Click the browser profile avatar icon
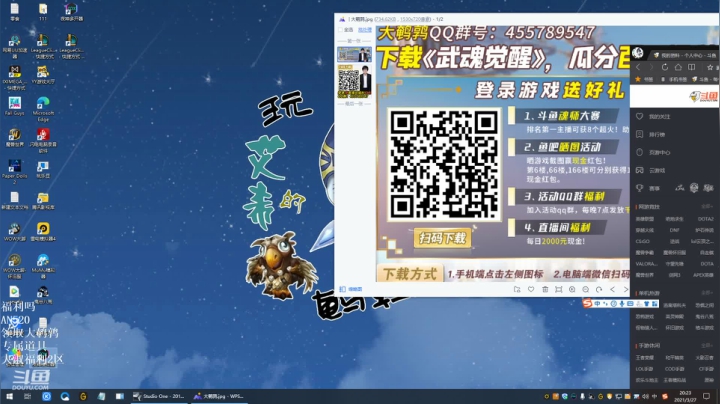Screen dimensions: 720x404 click(637, 54)
